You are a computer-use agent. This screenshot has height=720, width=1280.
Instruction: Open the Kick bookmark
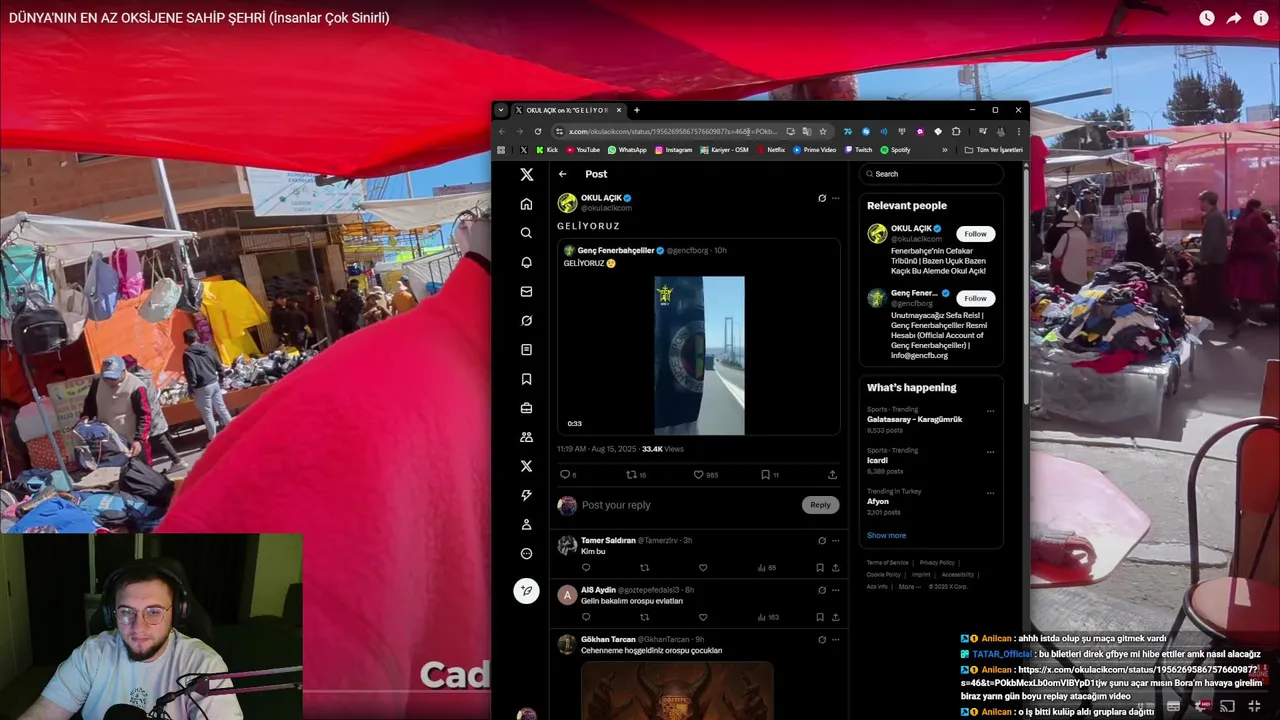pos(547,150)
